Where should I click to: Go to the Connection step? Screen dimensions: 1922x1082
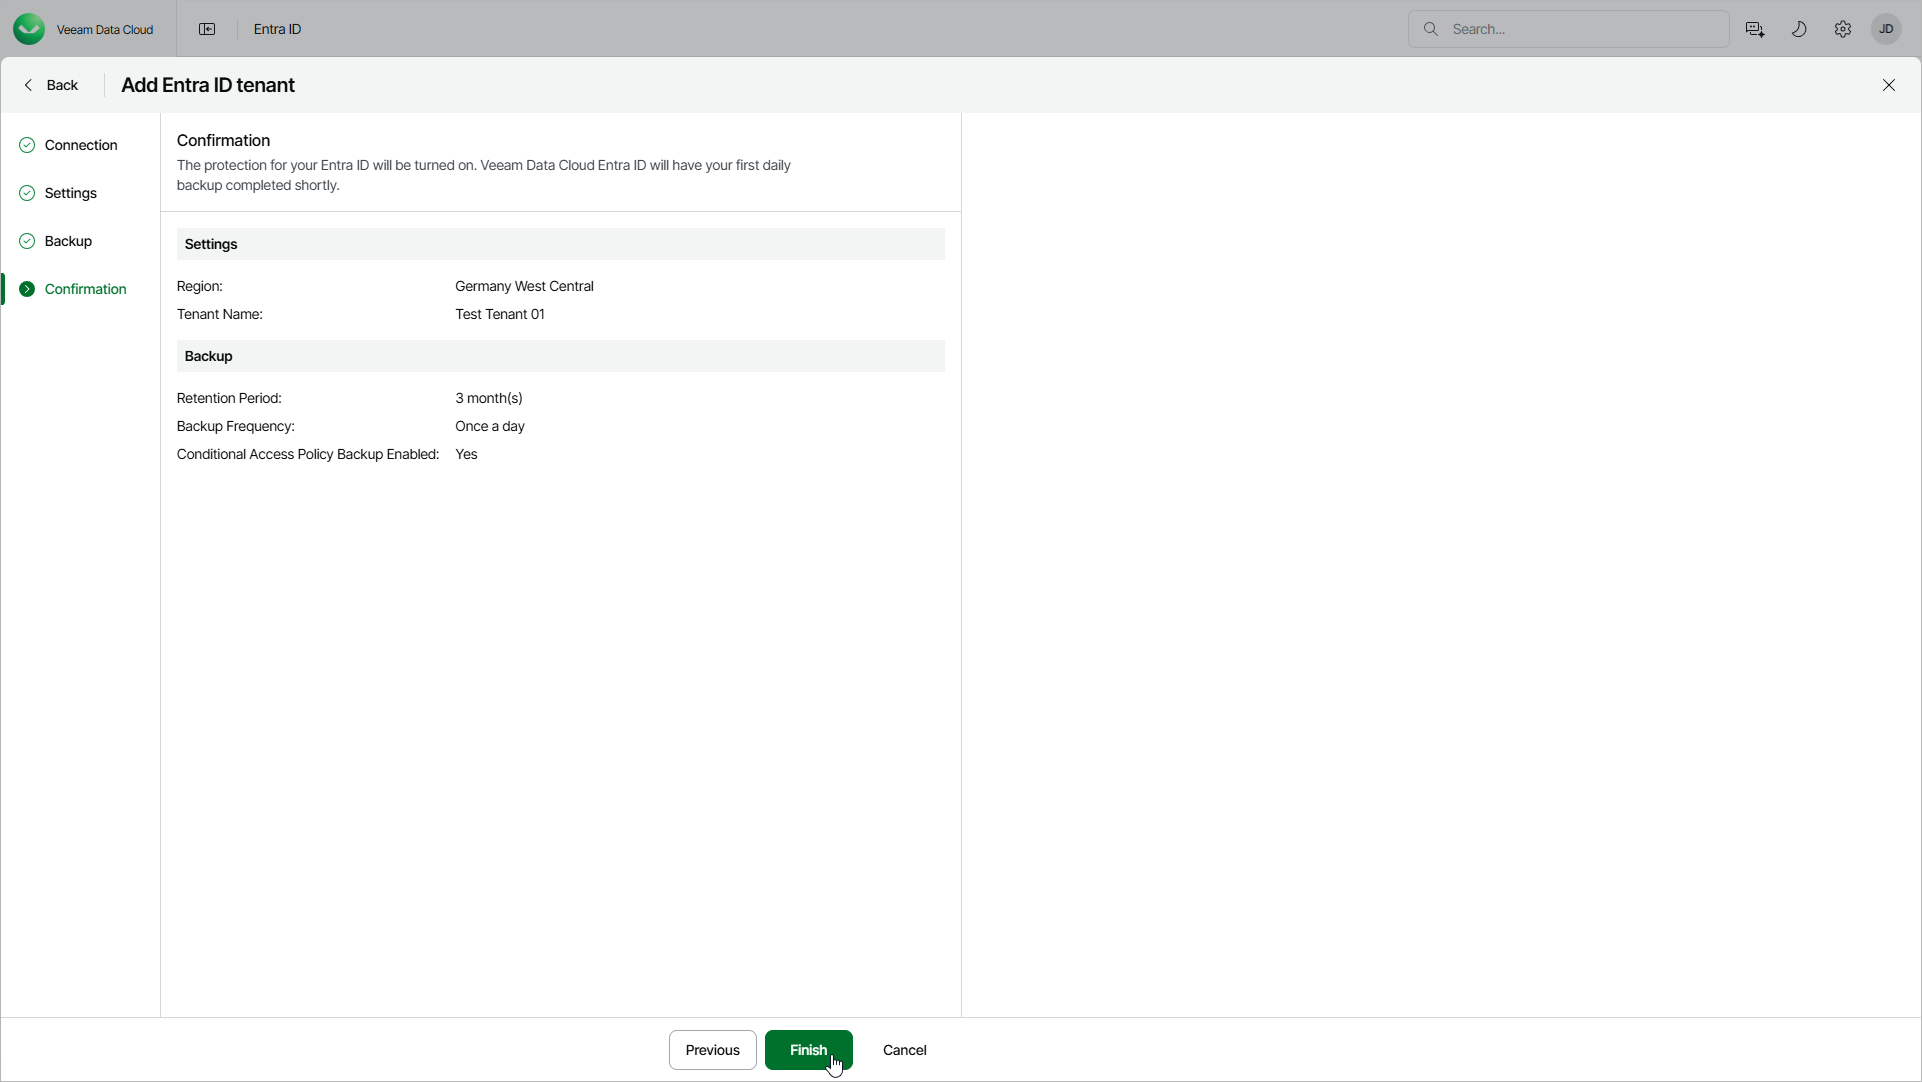pos(81,145)
